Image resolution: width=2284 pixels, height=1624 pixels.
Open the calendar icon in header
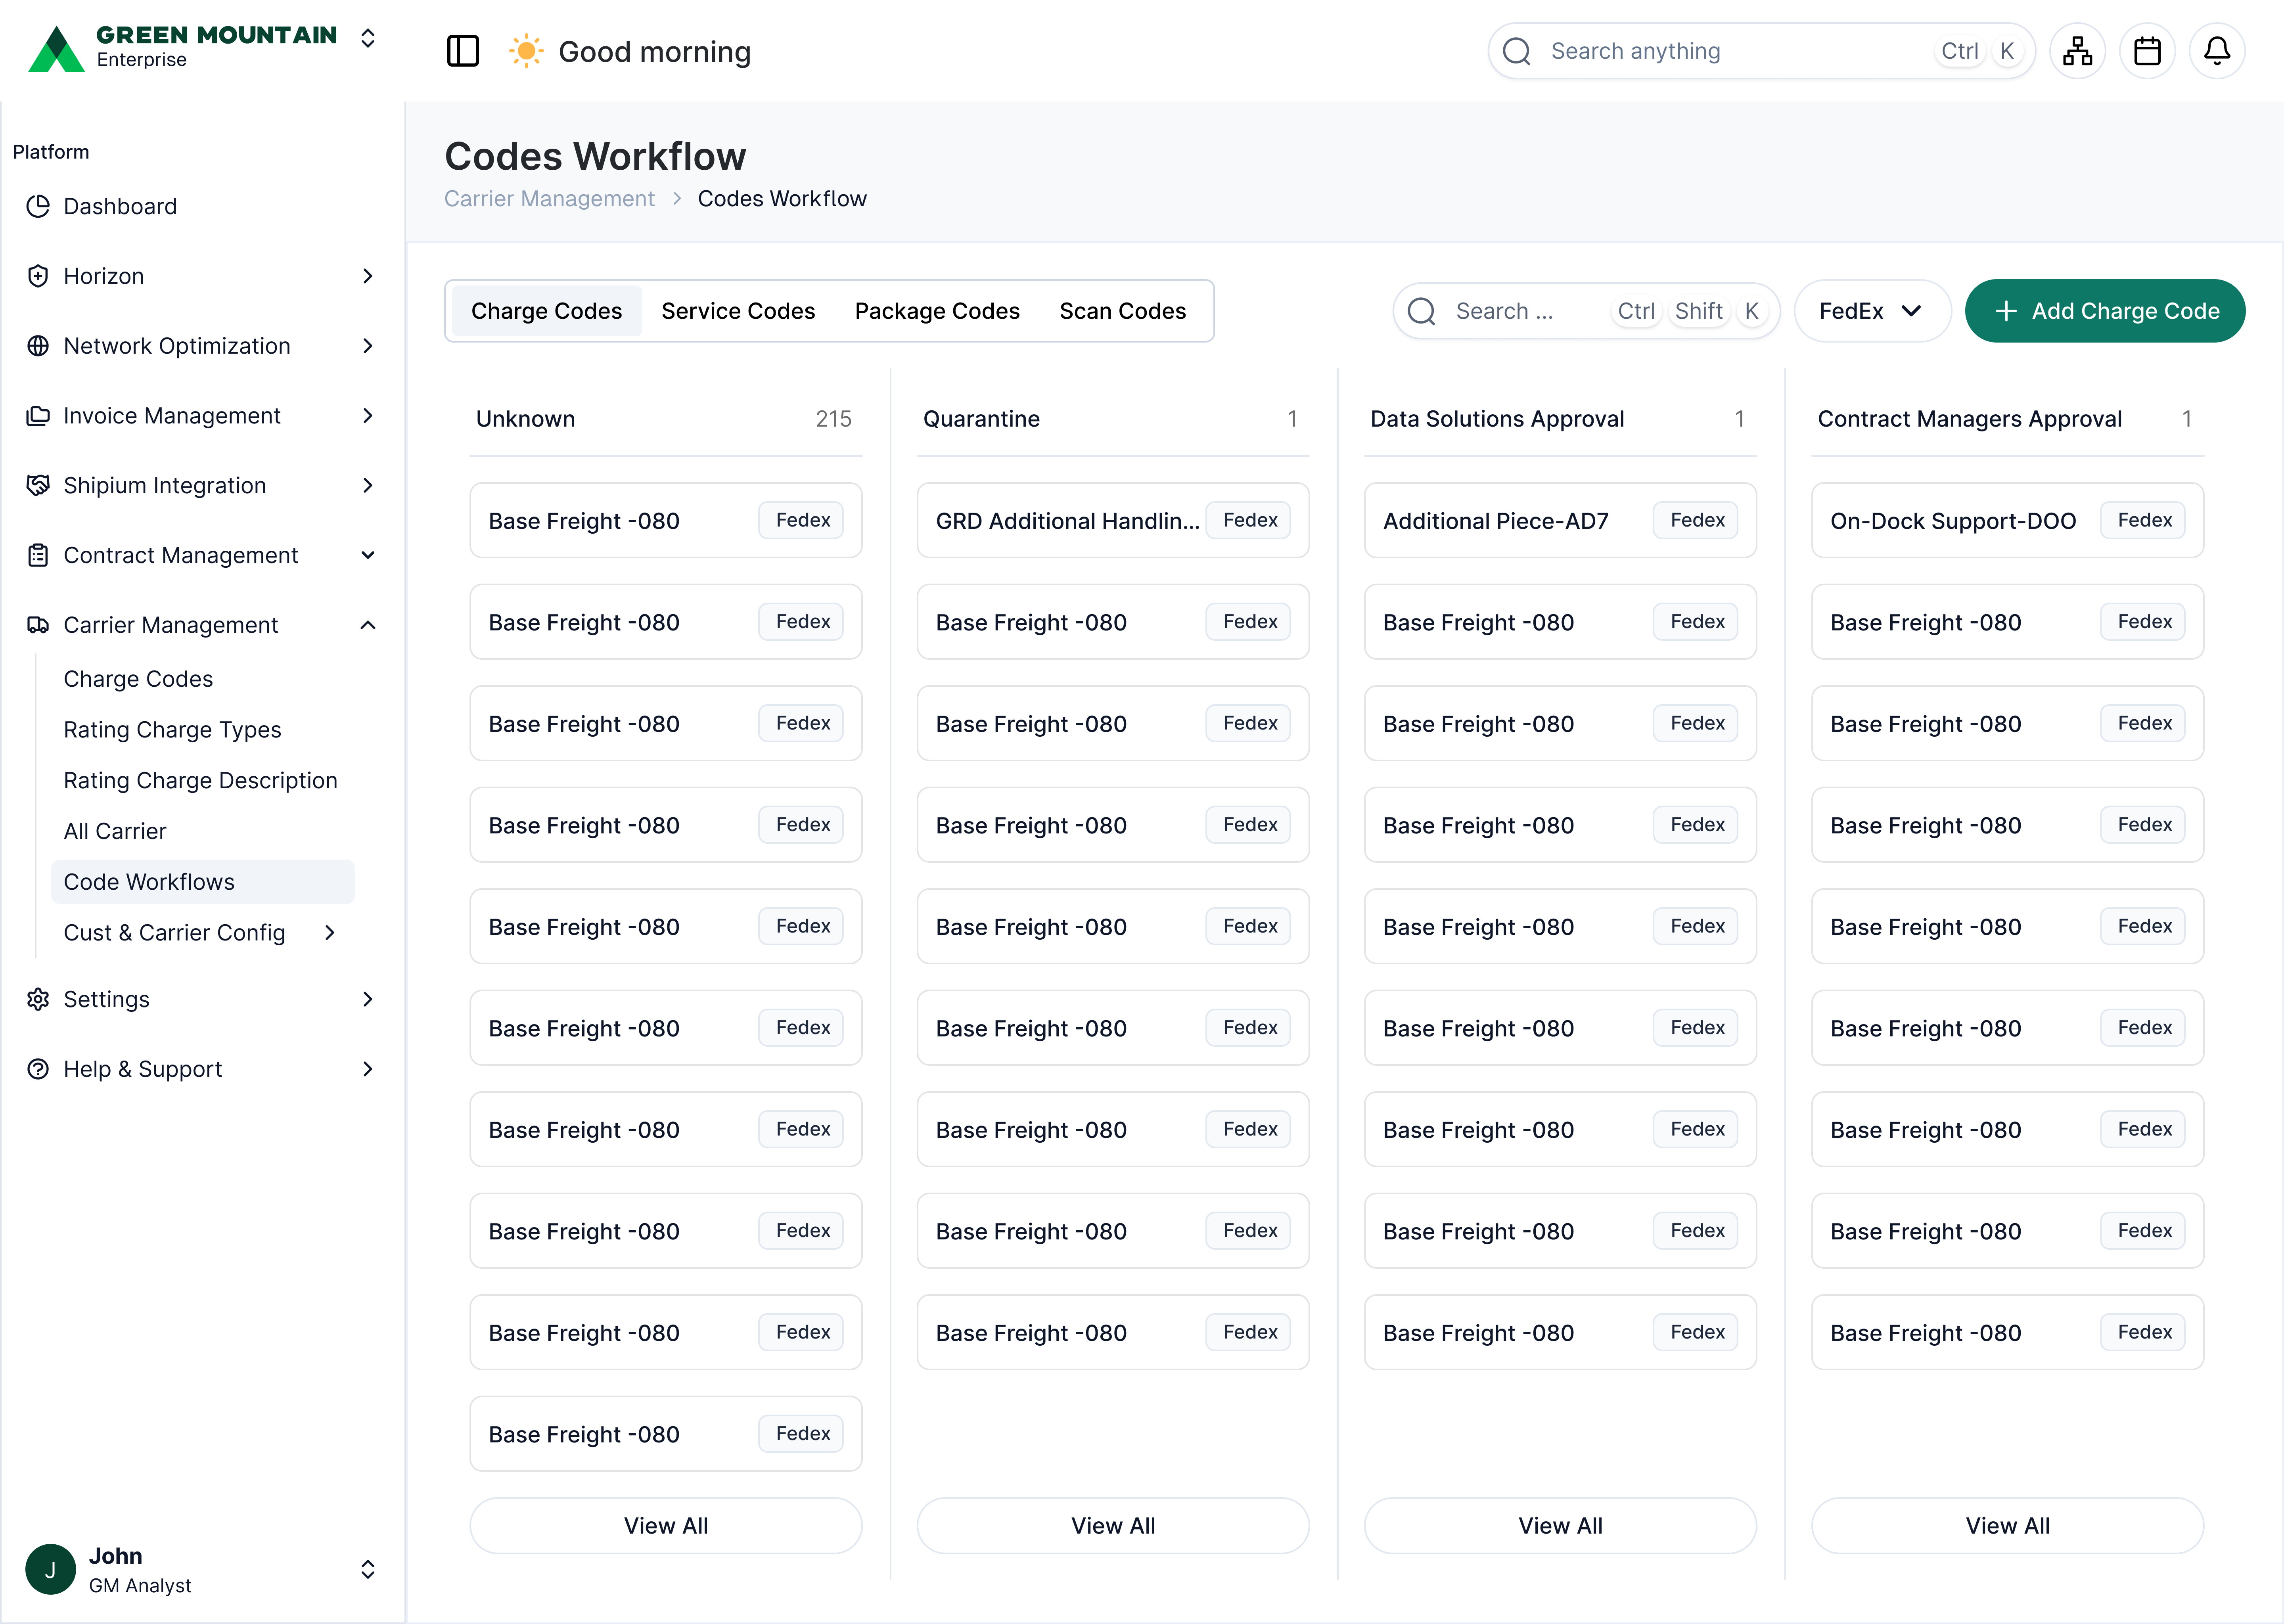[x=2147, y=51]
